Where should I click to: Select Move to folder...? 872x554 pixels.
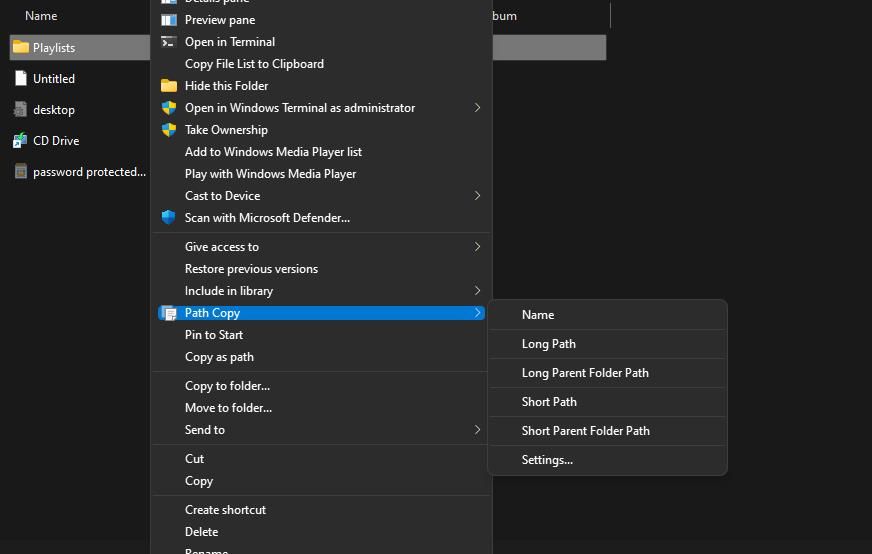(x=321, y=408)
